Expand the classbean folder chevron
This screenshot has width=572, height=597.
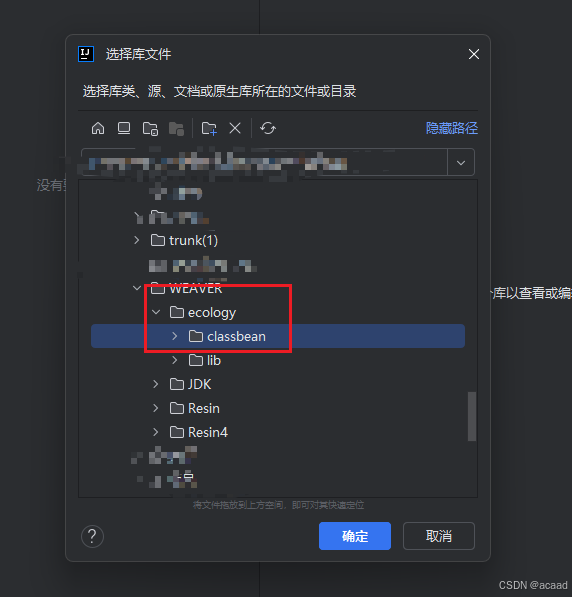point(175,336)
